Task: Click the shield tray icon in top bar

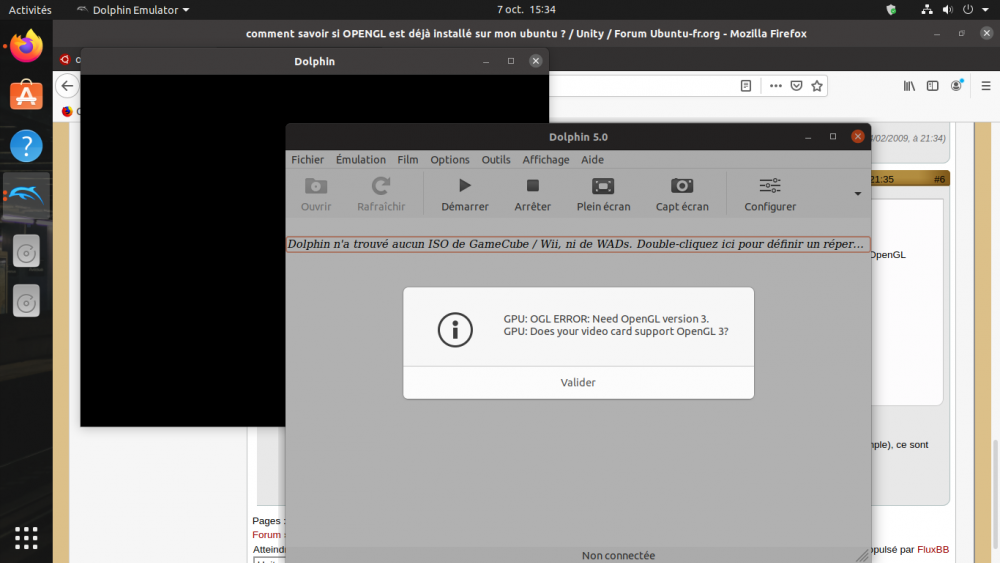Action: click(892, 10)
